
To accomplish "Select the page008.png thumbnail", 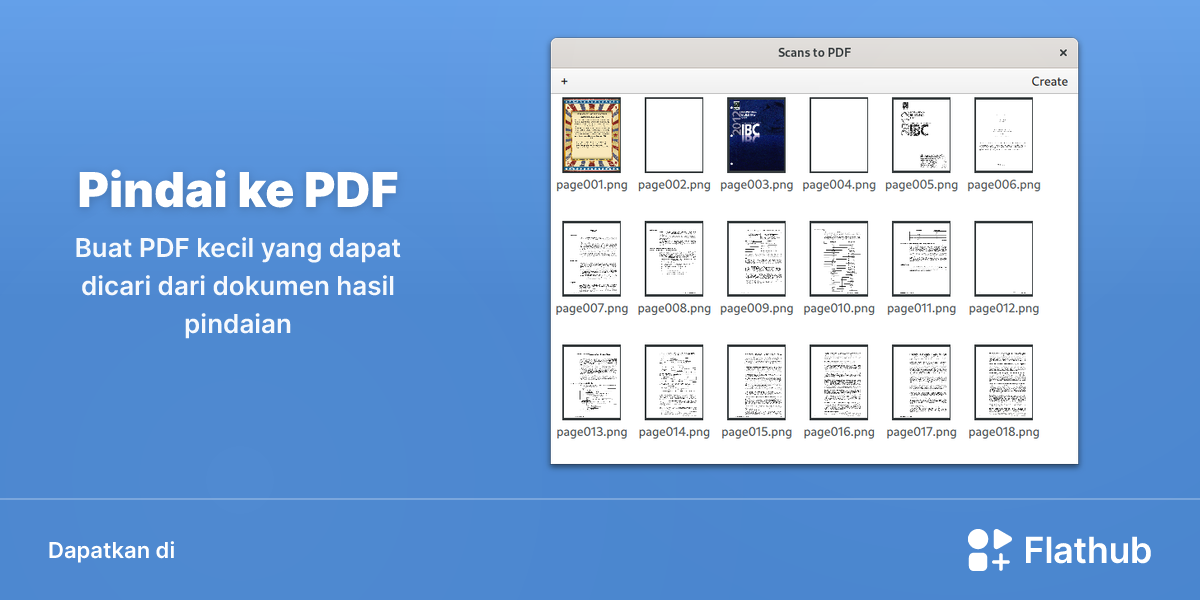I will pos(674,259).
